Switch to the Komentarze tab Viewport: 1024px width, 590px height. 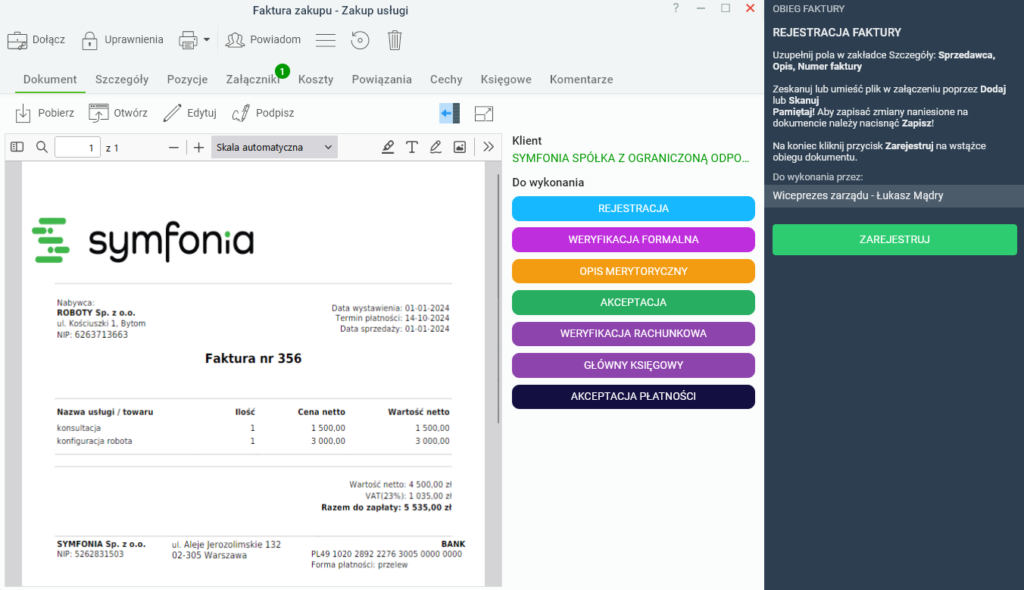click(x=581, y=79)
